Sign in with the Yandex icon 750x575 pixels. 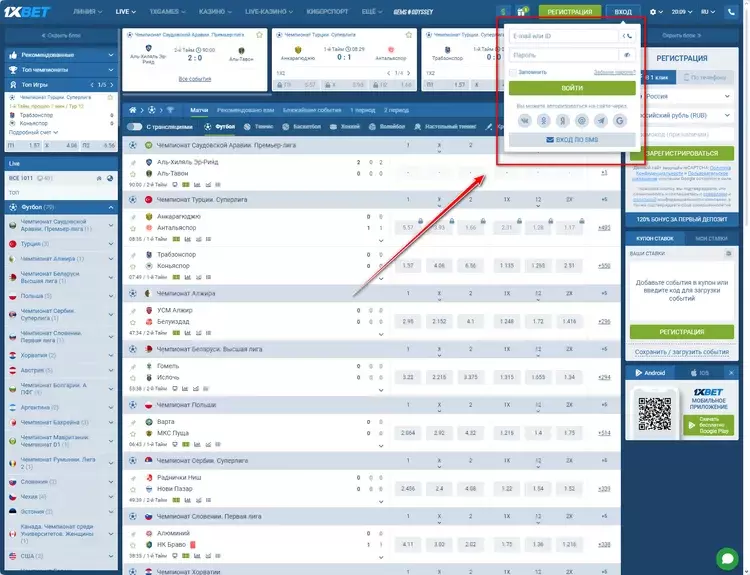562,121
